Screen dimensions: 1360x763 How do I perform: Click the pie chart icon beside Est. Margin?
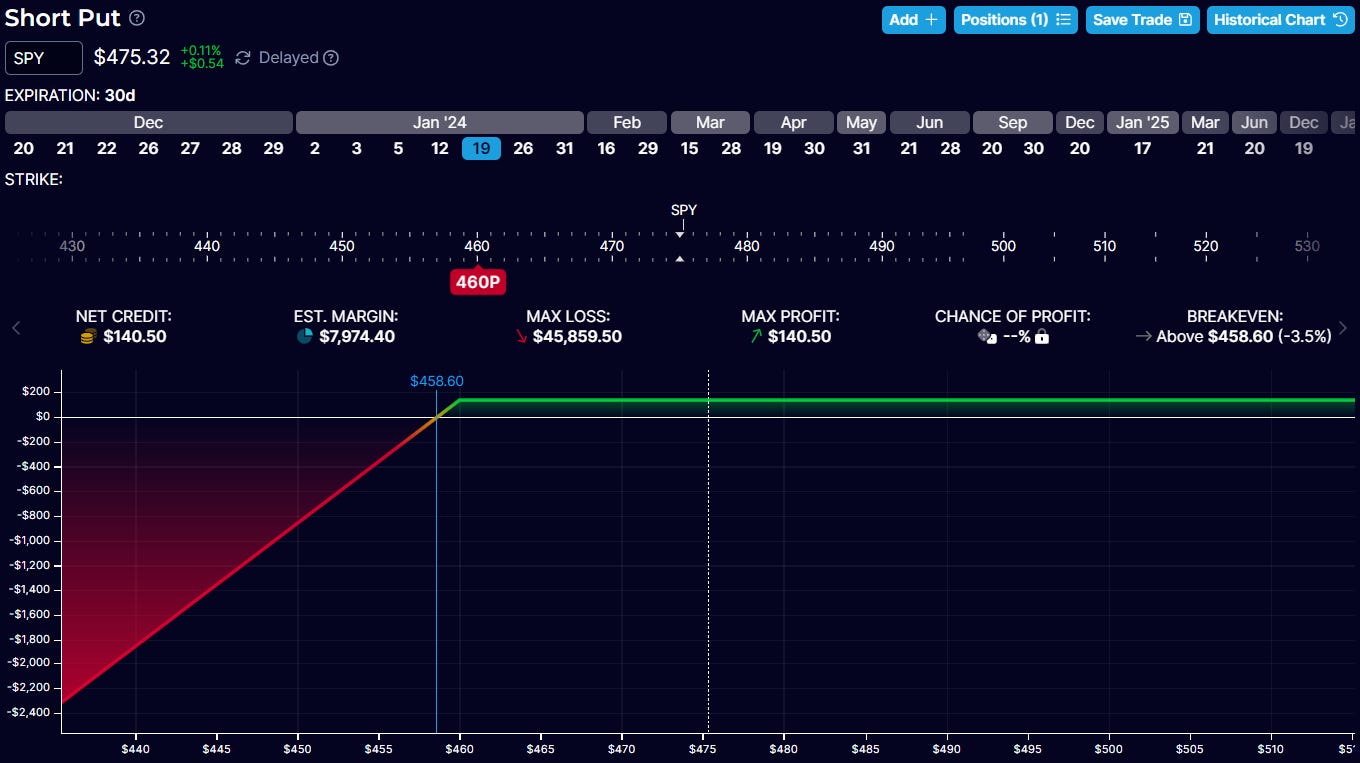305,337
